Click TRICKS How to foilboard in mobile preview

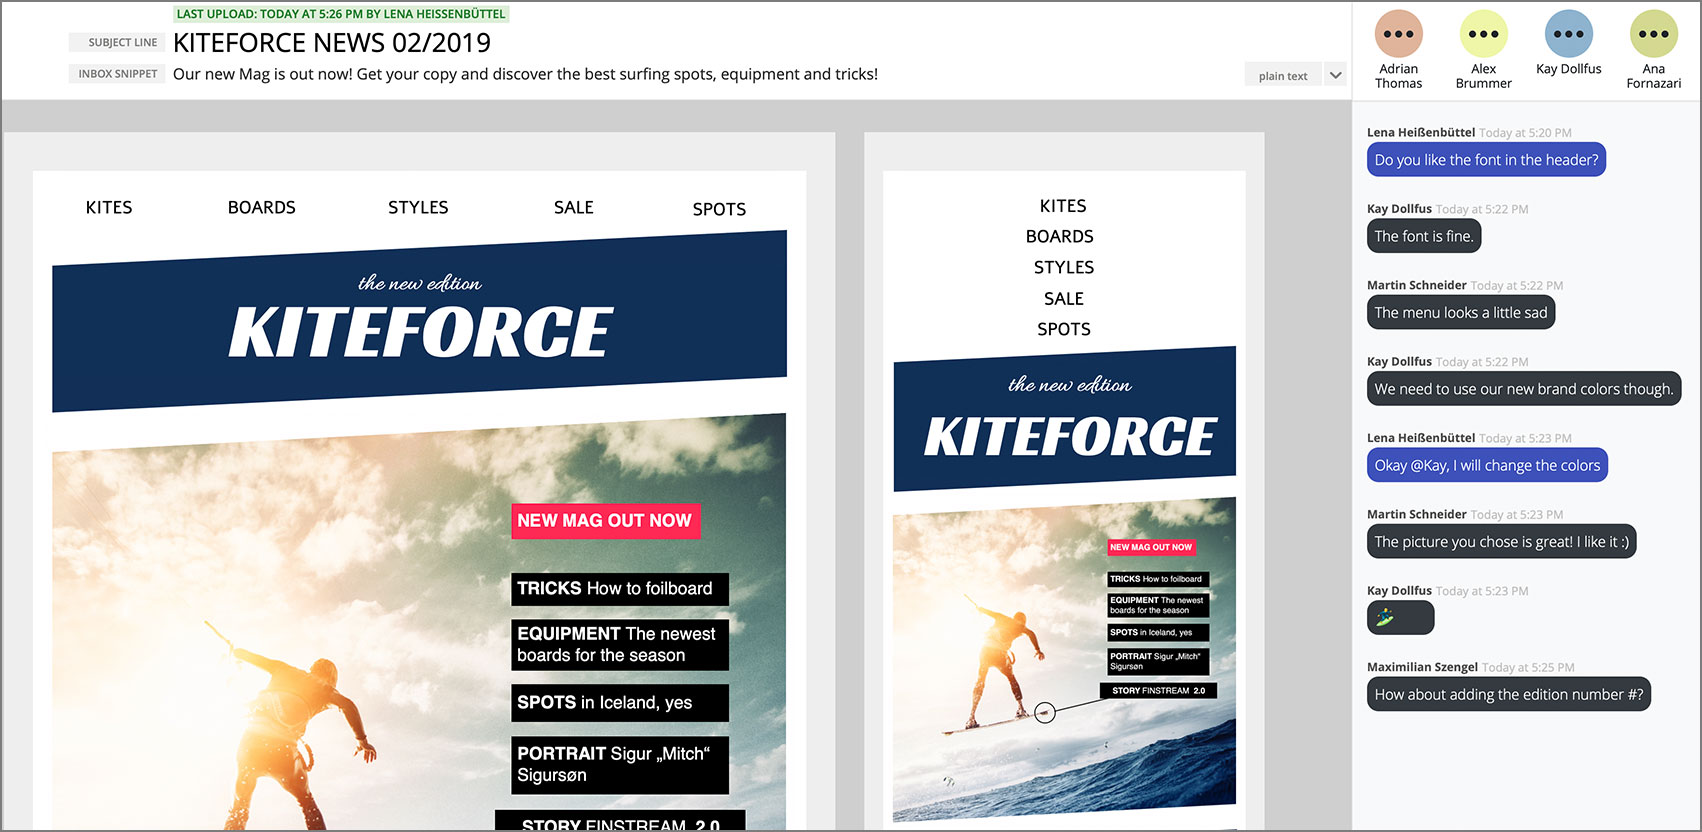coord(1158,579)
